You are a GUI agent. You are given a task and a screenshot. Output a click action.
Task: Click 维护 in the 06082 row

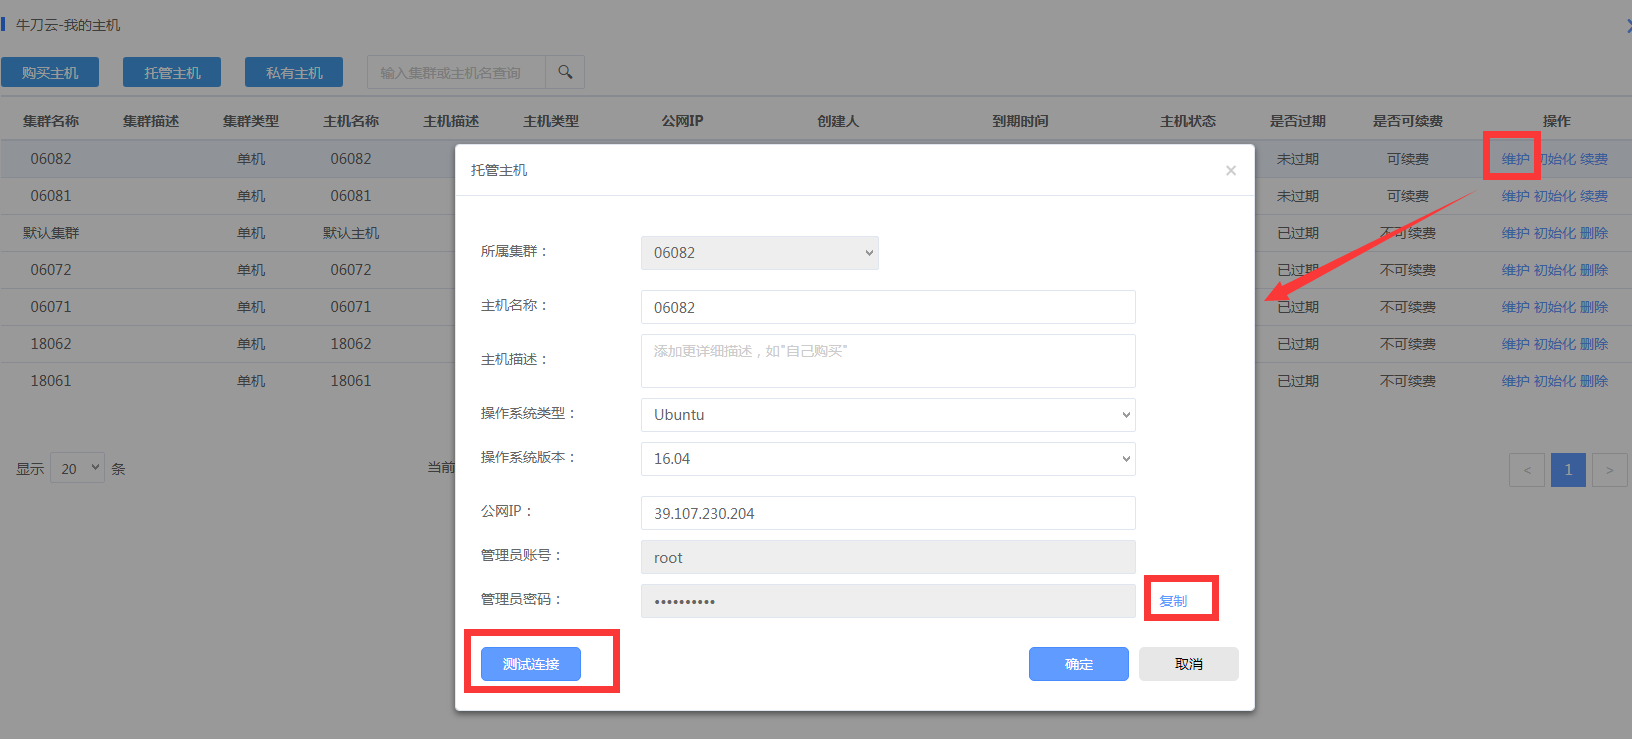tap(1515, 159)
